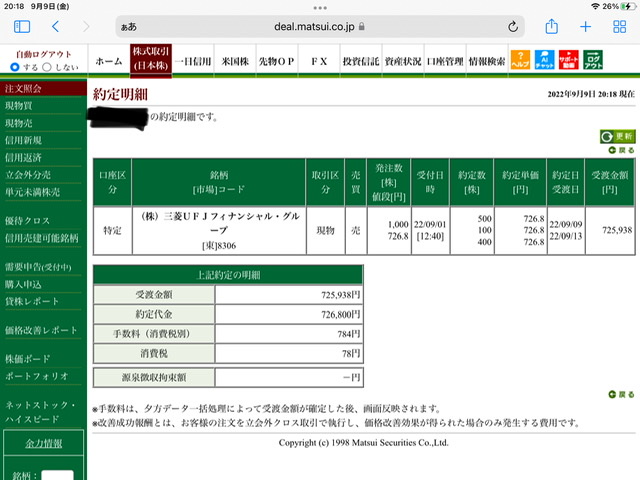
Task: Open the ホーム tab
Action: [109, 61]
